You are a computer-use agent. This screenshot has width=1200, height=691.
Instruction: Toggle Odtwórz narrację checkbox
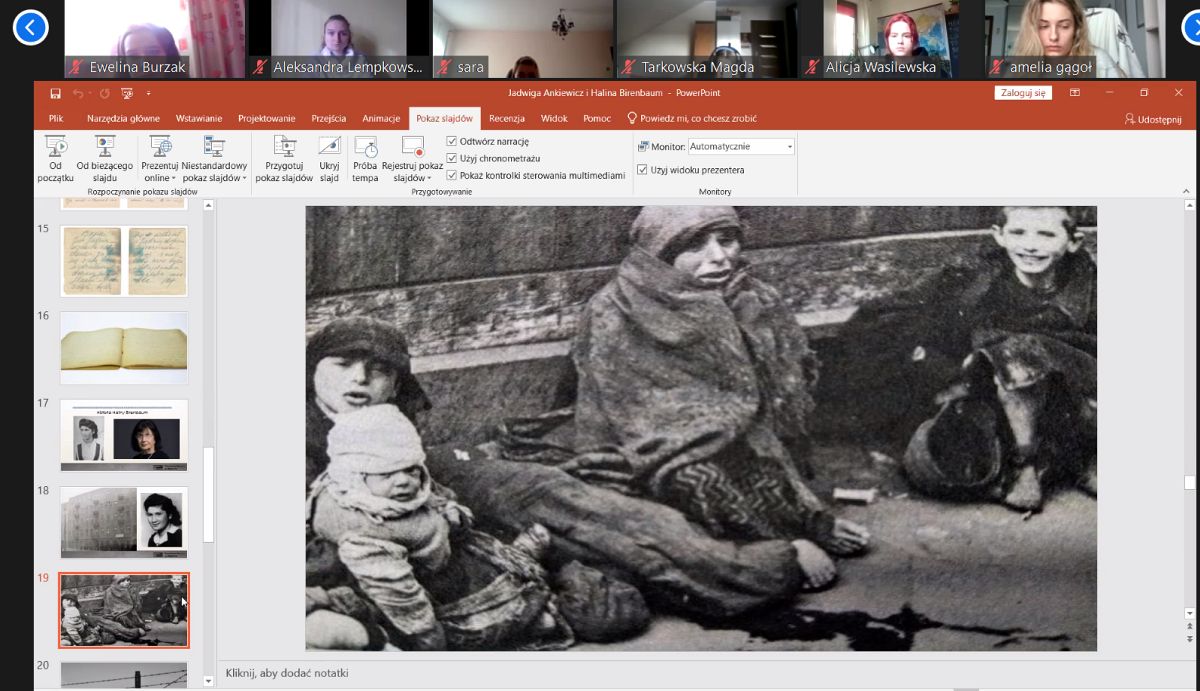452,141
